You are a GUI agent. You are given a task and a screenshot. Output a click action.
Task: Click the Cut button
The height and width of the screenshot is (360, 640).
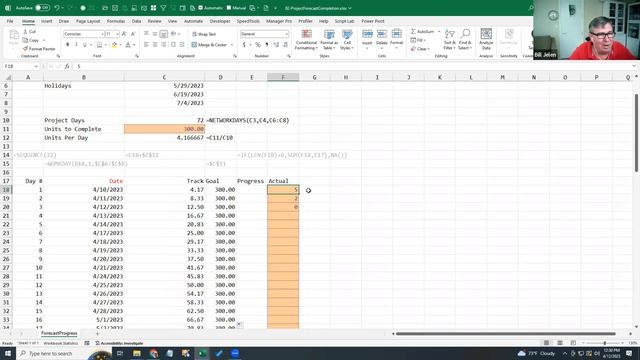(30, 31)
